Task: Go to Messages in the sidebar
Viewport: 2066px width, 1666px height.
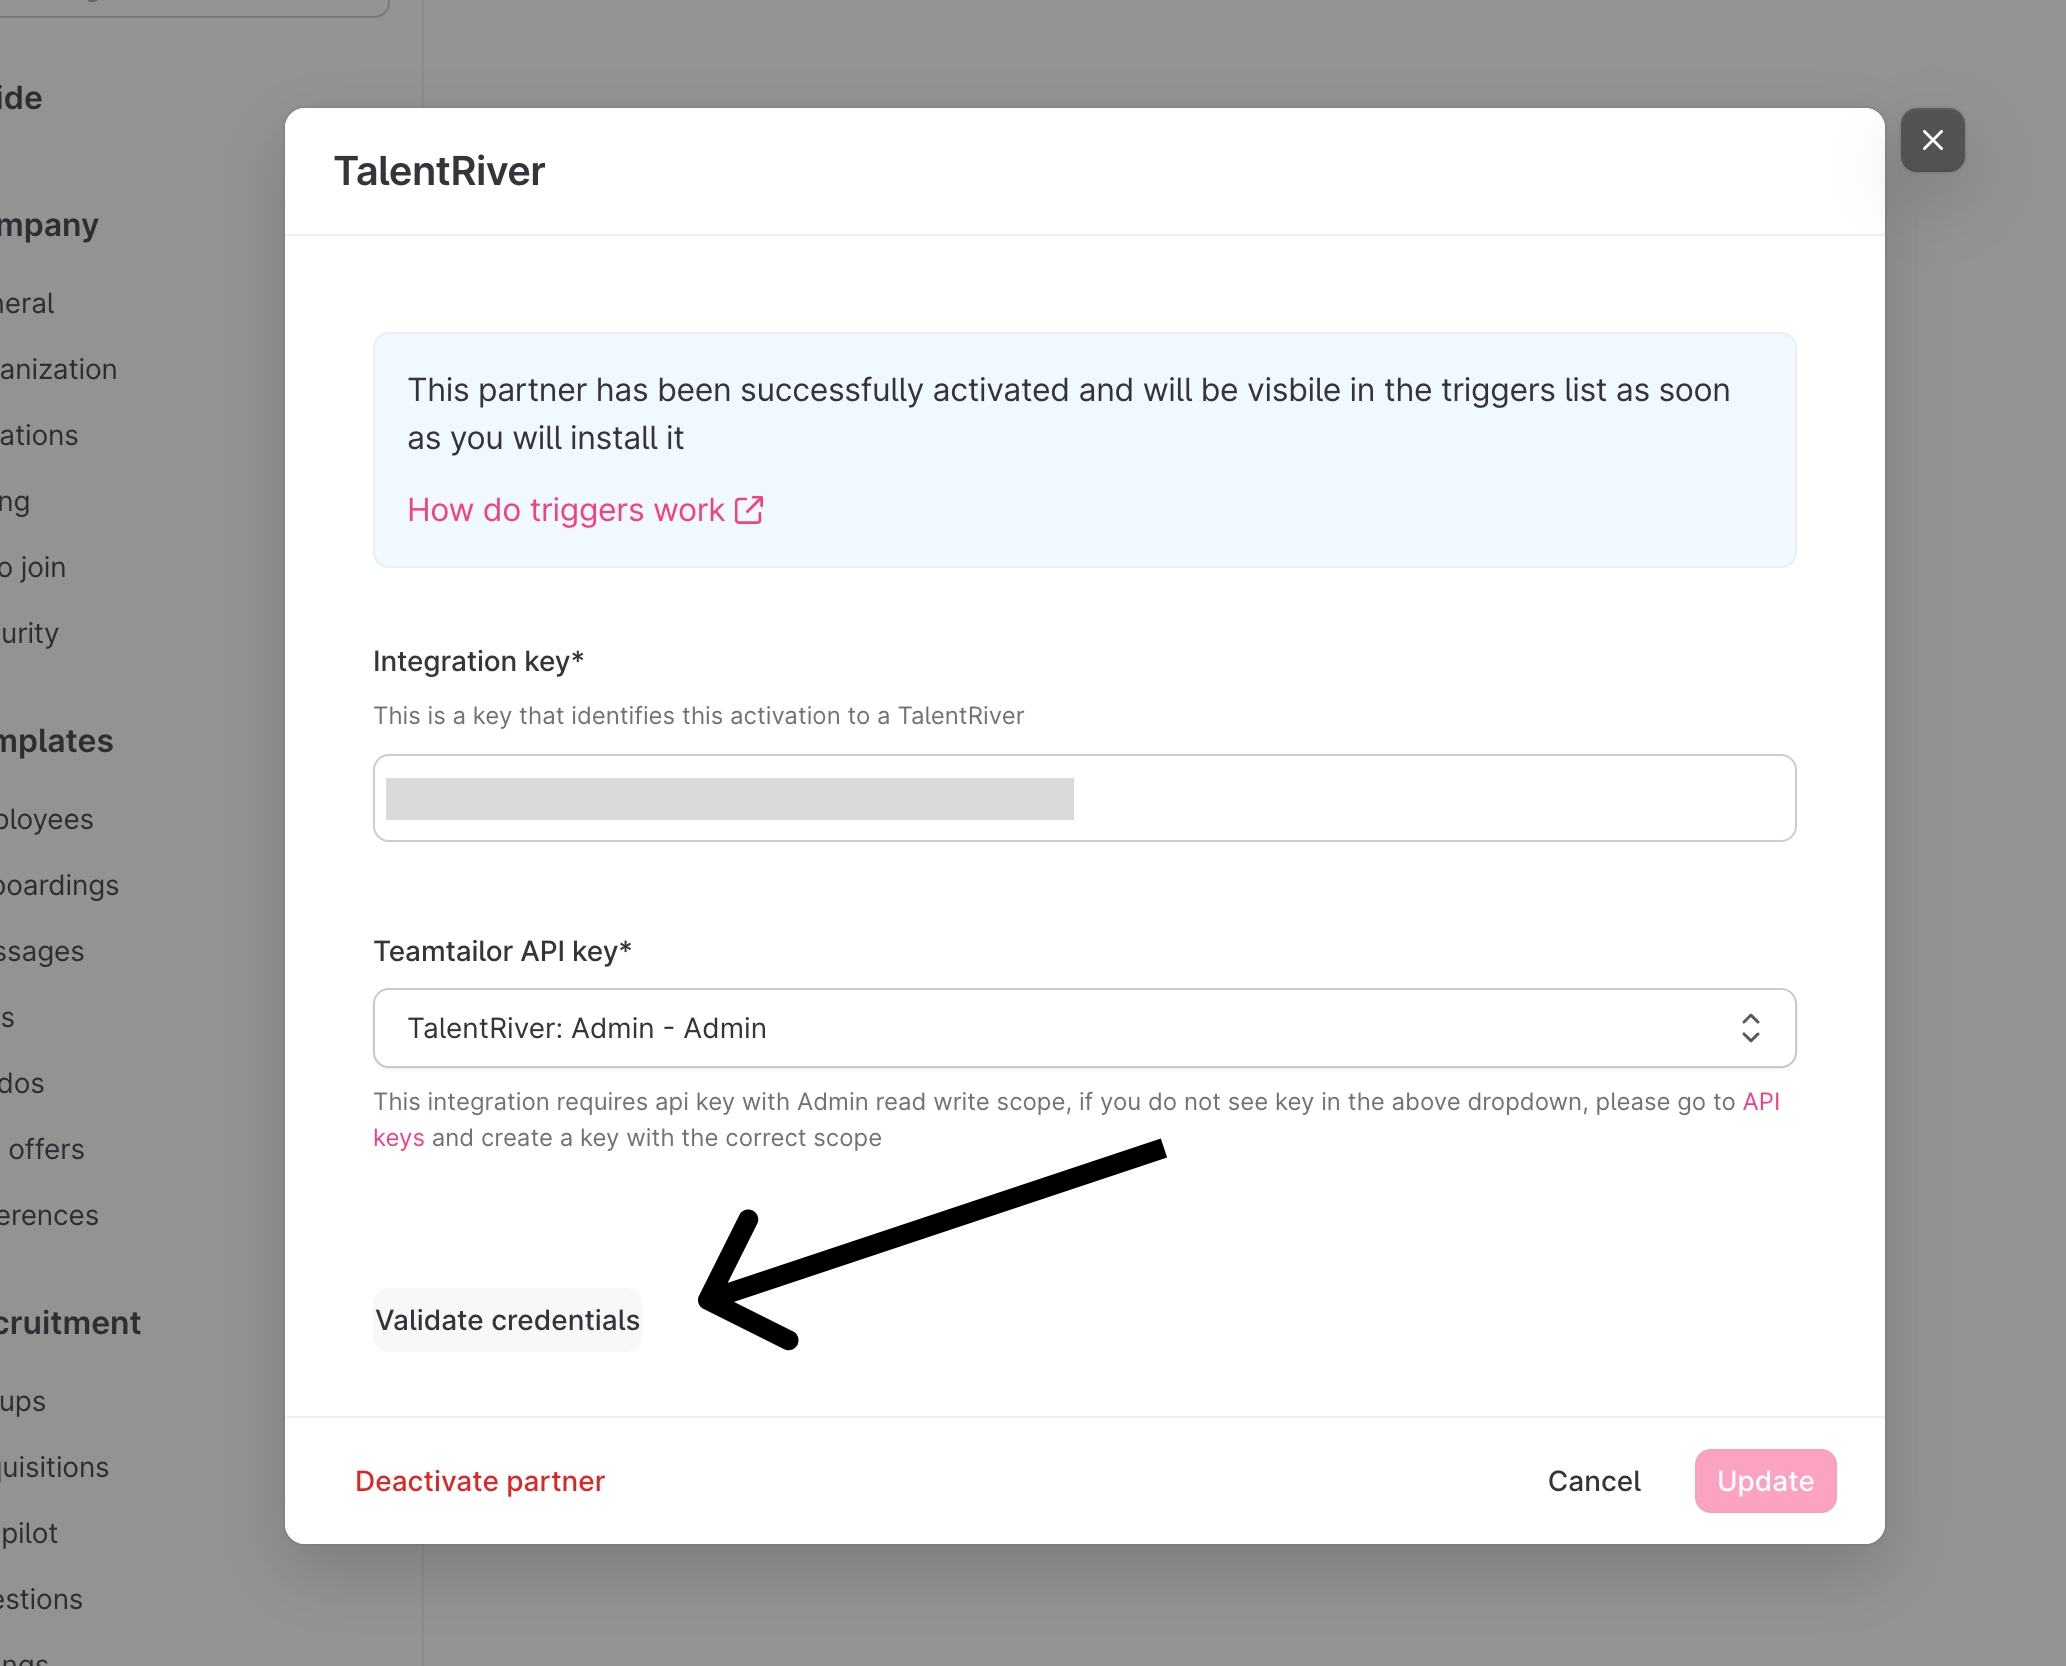Action: [x=42, y=951]
